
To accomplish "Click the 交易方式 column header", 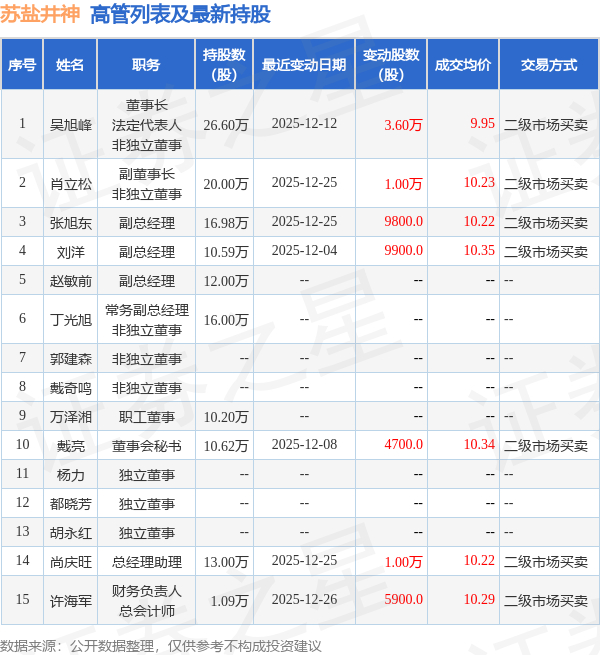I will pos(549,64).
